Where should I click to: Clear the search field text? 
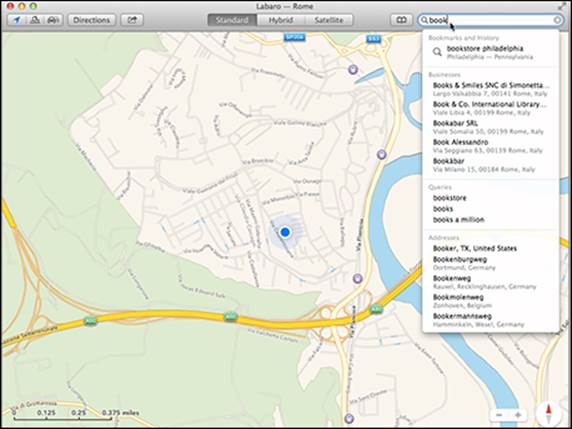(x=557, y=20)
